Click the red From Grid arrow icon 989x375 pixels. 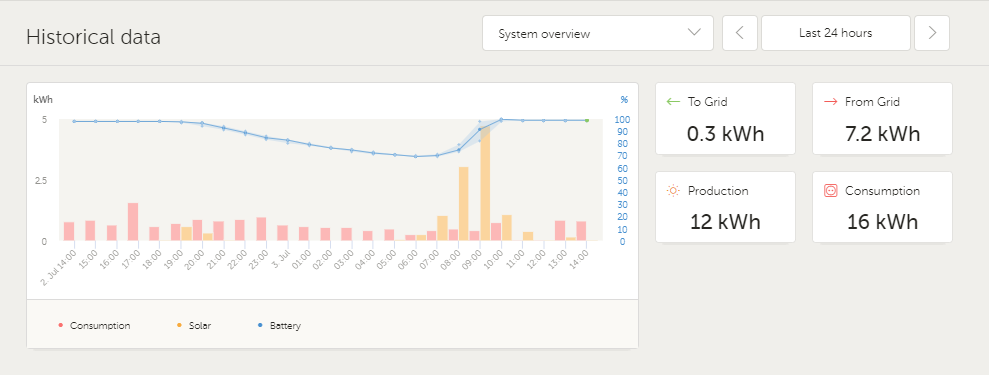pos(830,101)
